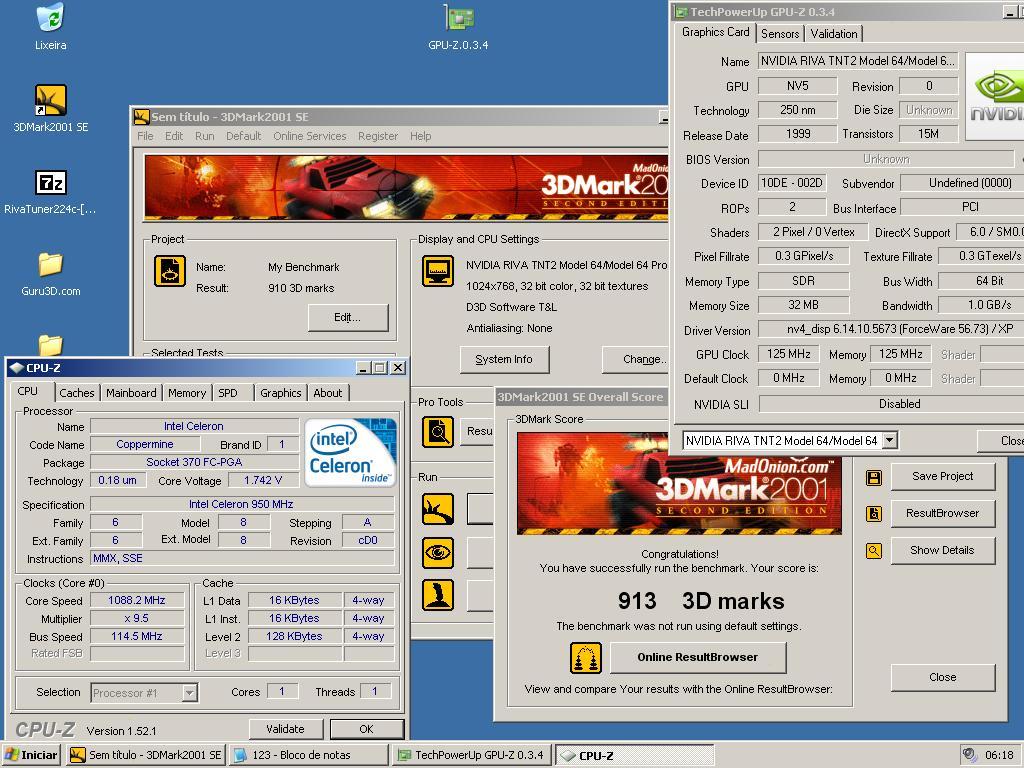This screenshot has height=768, width=1024.
Task: Switch to the Memory tab in CPU-Z
Action: pyautogui.click(x=187, y=392)
